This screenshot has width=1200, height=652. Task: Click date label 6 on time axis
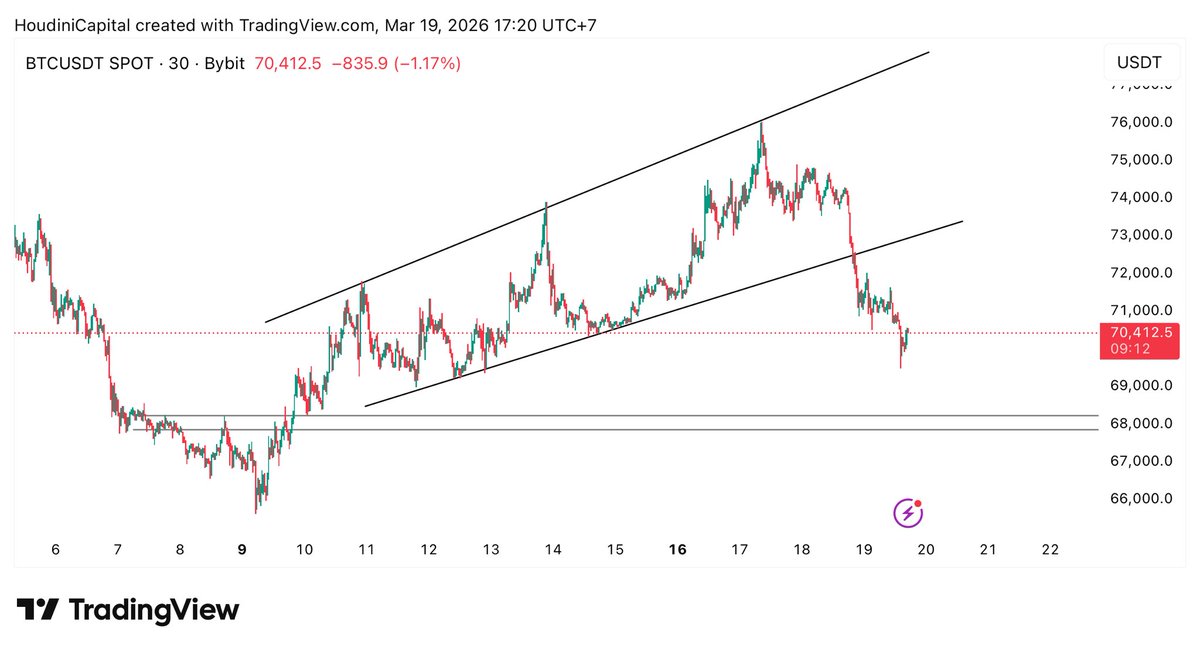(55, 549)
